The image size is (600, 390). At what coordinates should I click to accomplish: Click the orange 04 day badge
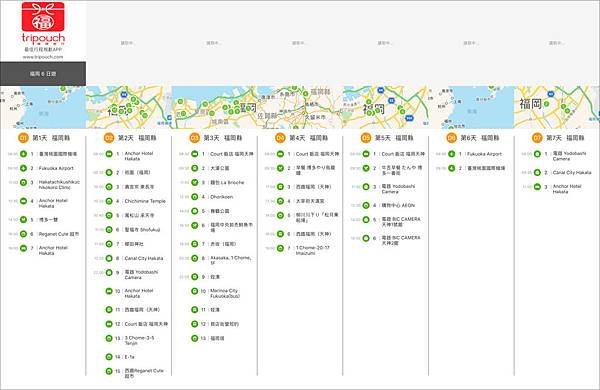tap(280, 138)
